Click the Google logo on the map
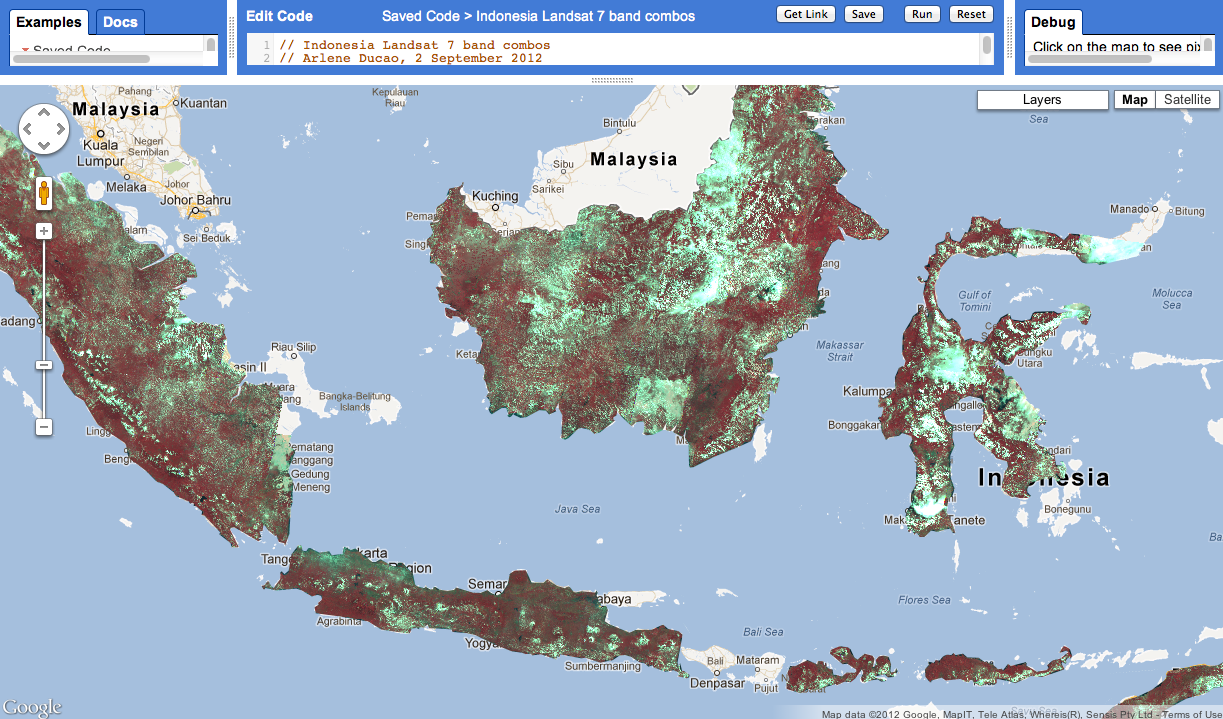 pos(31,707)
